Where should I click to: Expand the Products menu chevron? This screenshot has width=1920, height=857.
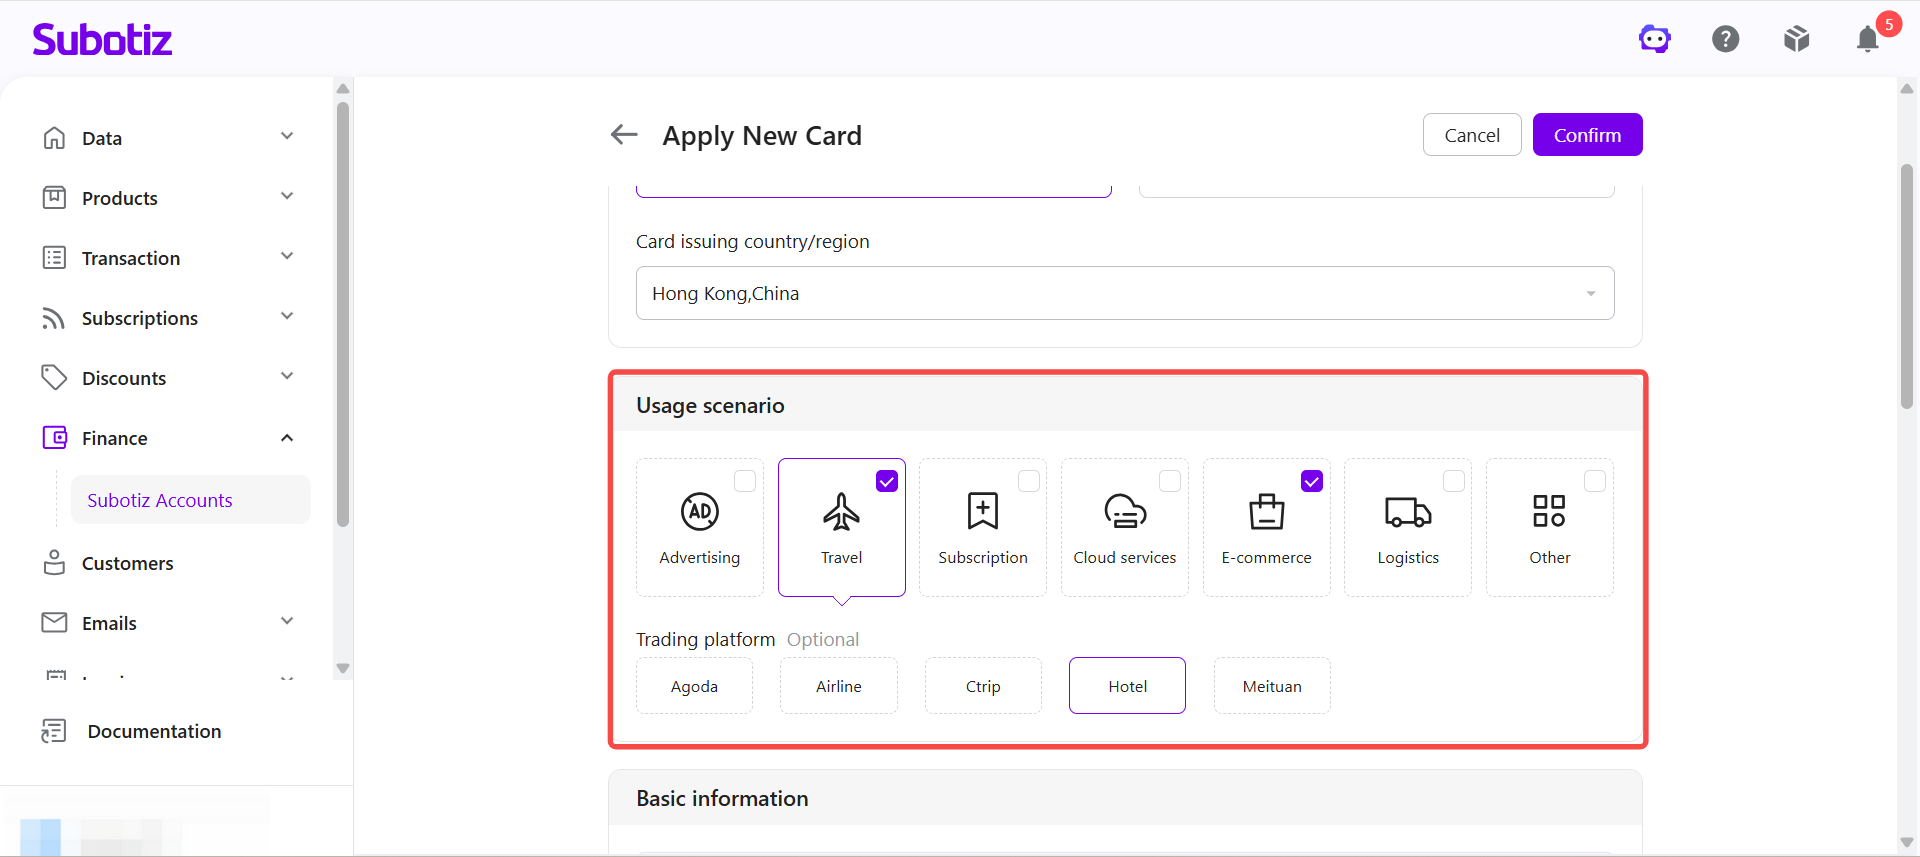287,196
